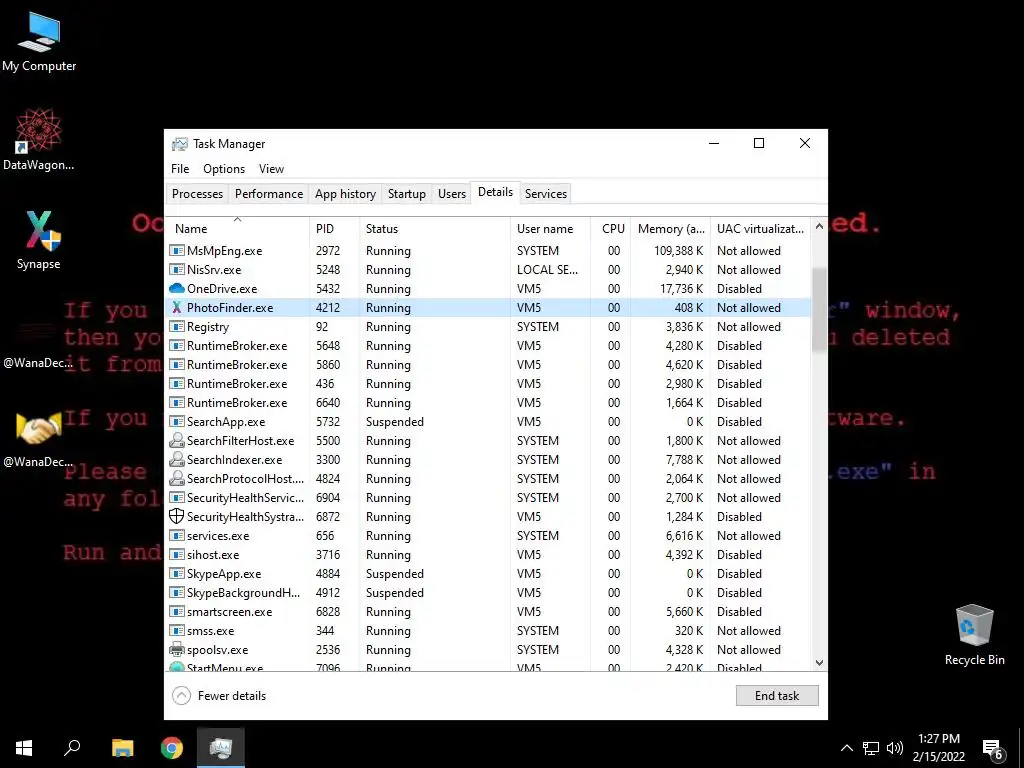Click the OneDrive.exe cloud icon
1024x768 pixels.
(176, 289)
